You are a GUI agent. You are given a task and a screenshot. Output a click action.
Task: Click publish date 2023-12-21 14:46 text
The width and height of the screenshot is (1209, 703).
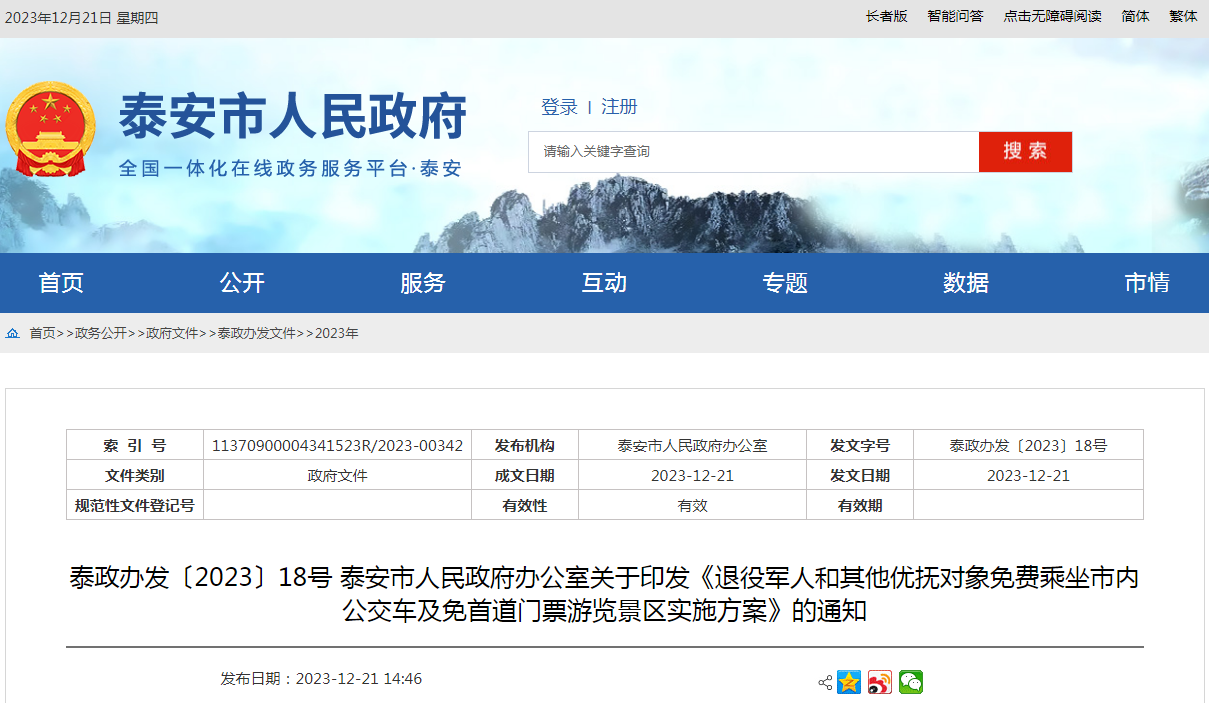click(359, 678)
